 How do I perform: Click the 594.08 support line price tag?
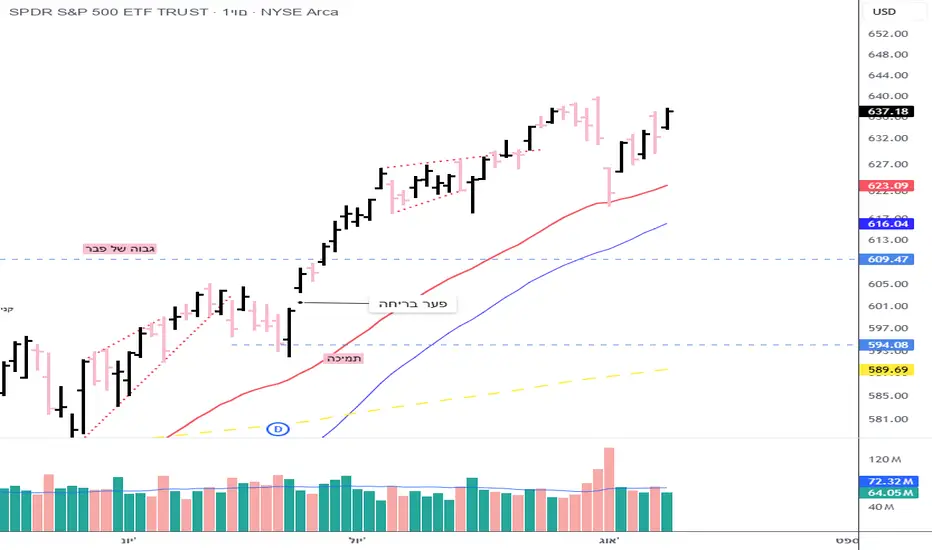coord(887,345)
